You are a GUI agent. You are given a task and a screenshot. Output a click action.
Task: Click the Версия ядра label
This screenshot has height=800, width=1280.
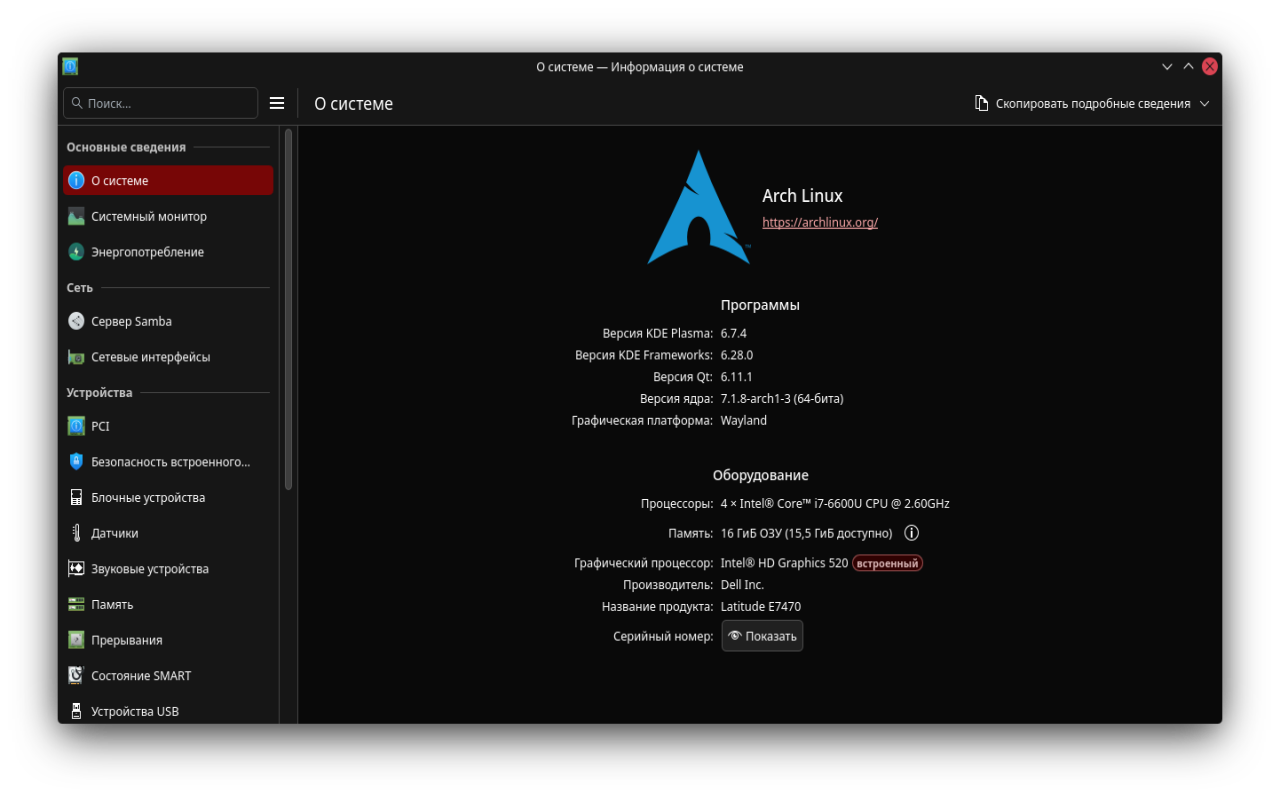tap(676, 399)
